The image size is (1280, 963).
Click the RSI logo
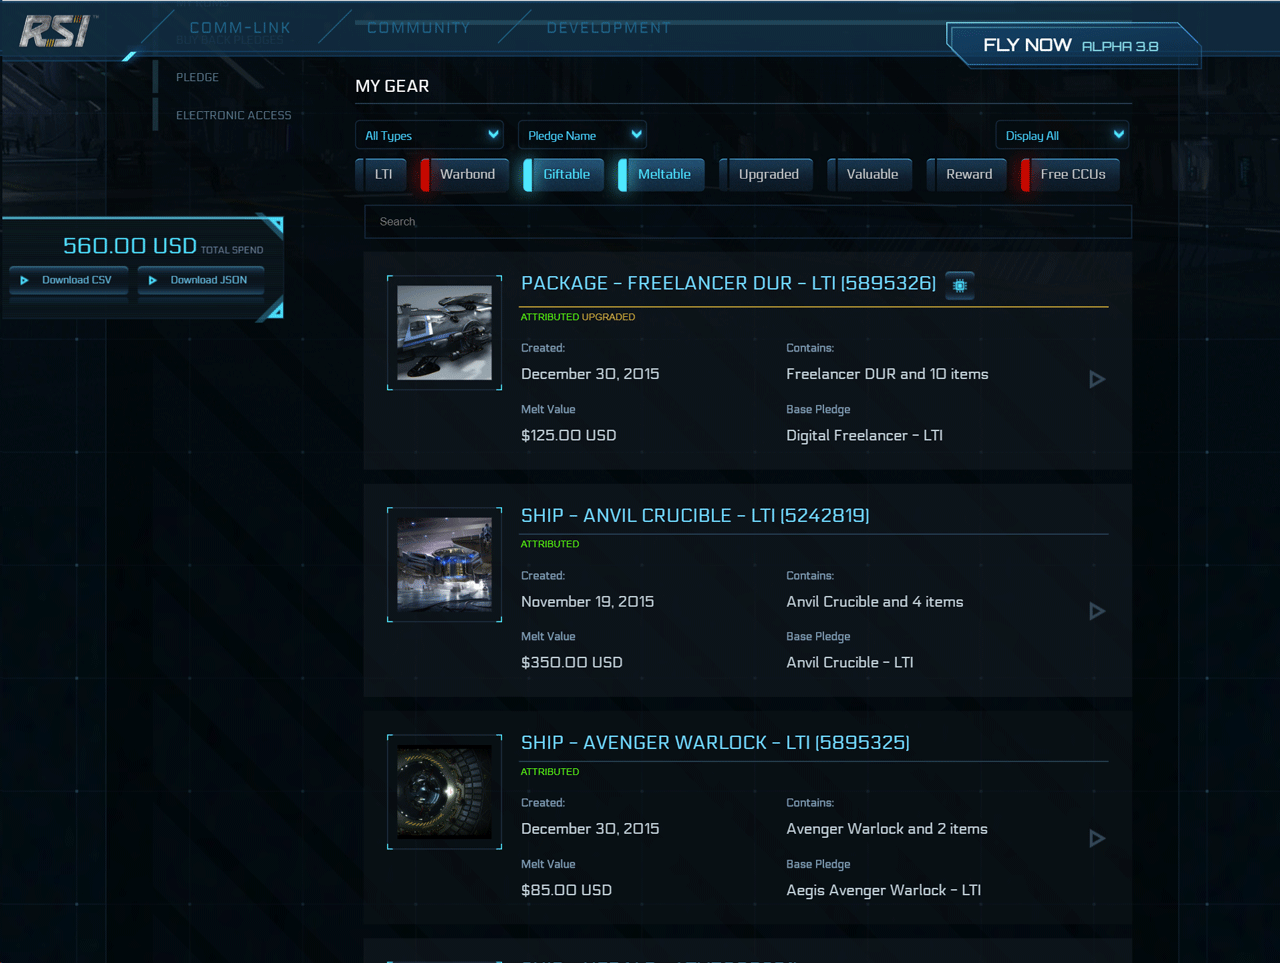58,32
